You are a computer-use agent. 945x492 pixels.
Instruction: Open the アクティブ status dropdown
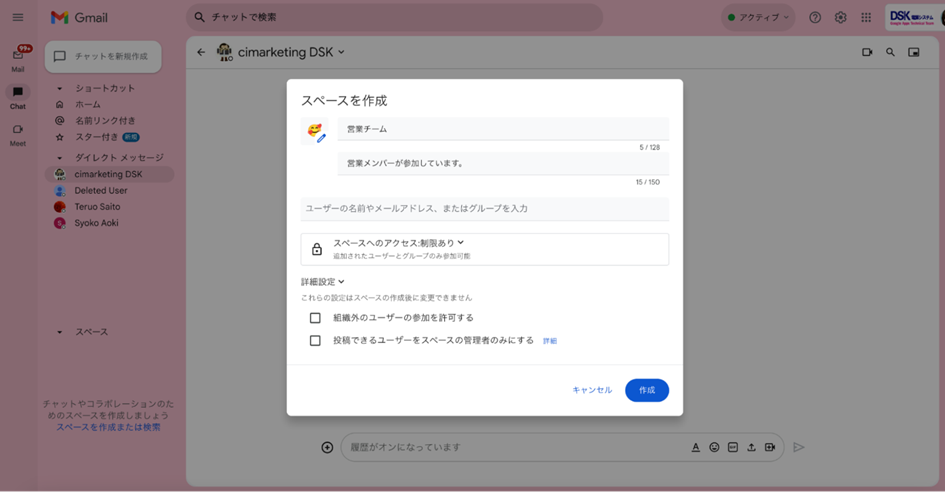(x=759, y=18)
